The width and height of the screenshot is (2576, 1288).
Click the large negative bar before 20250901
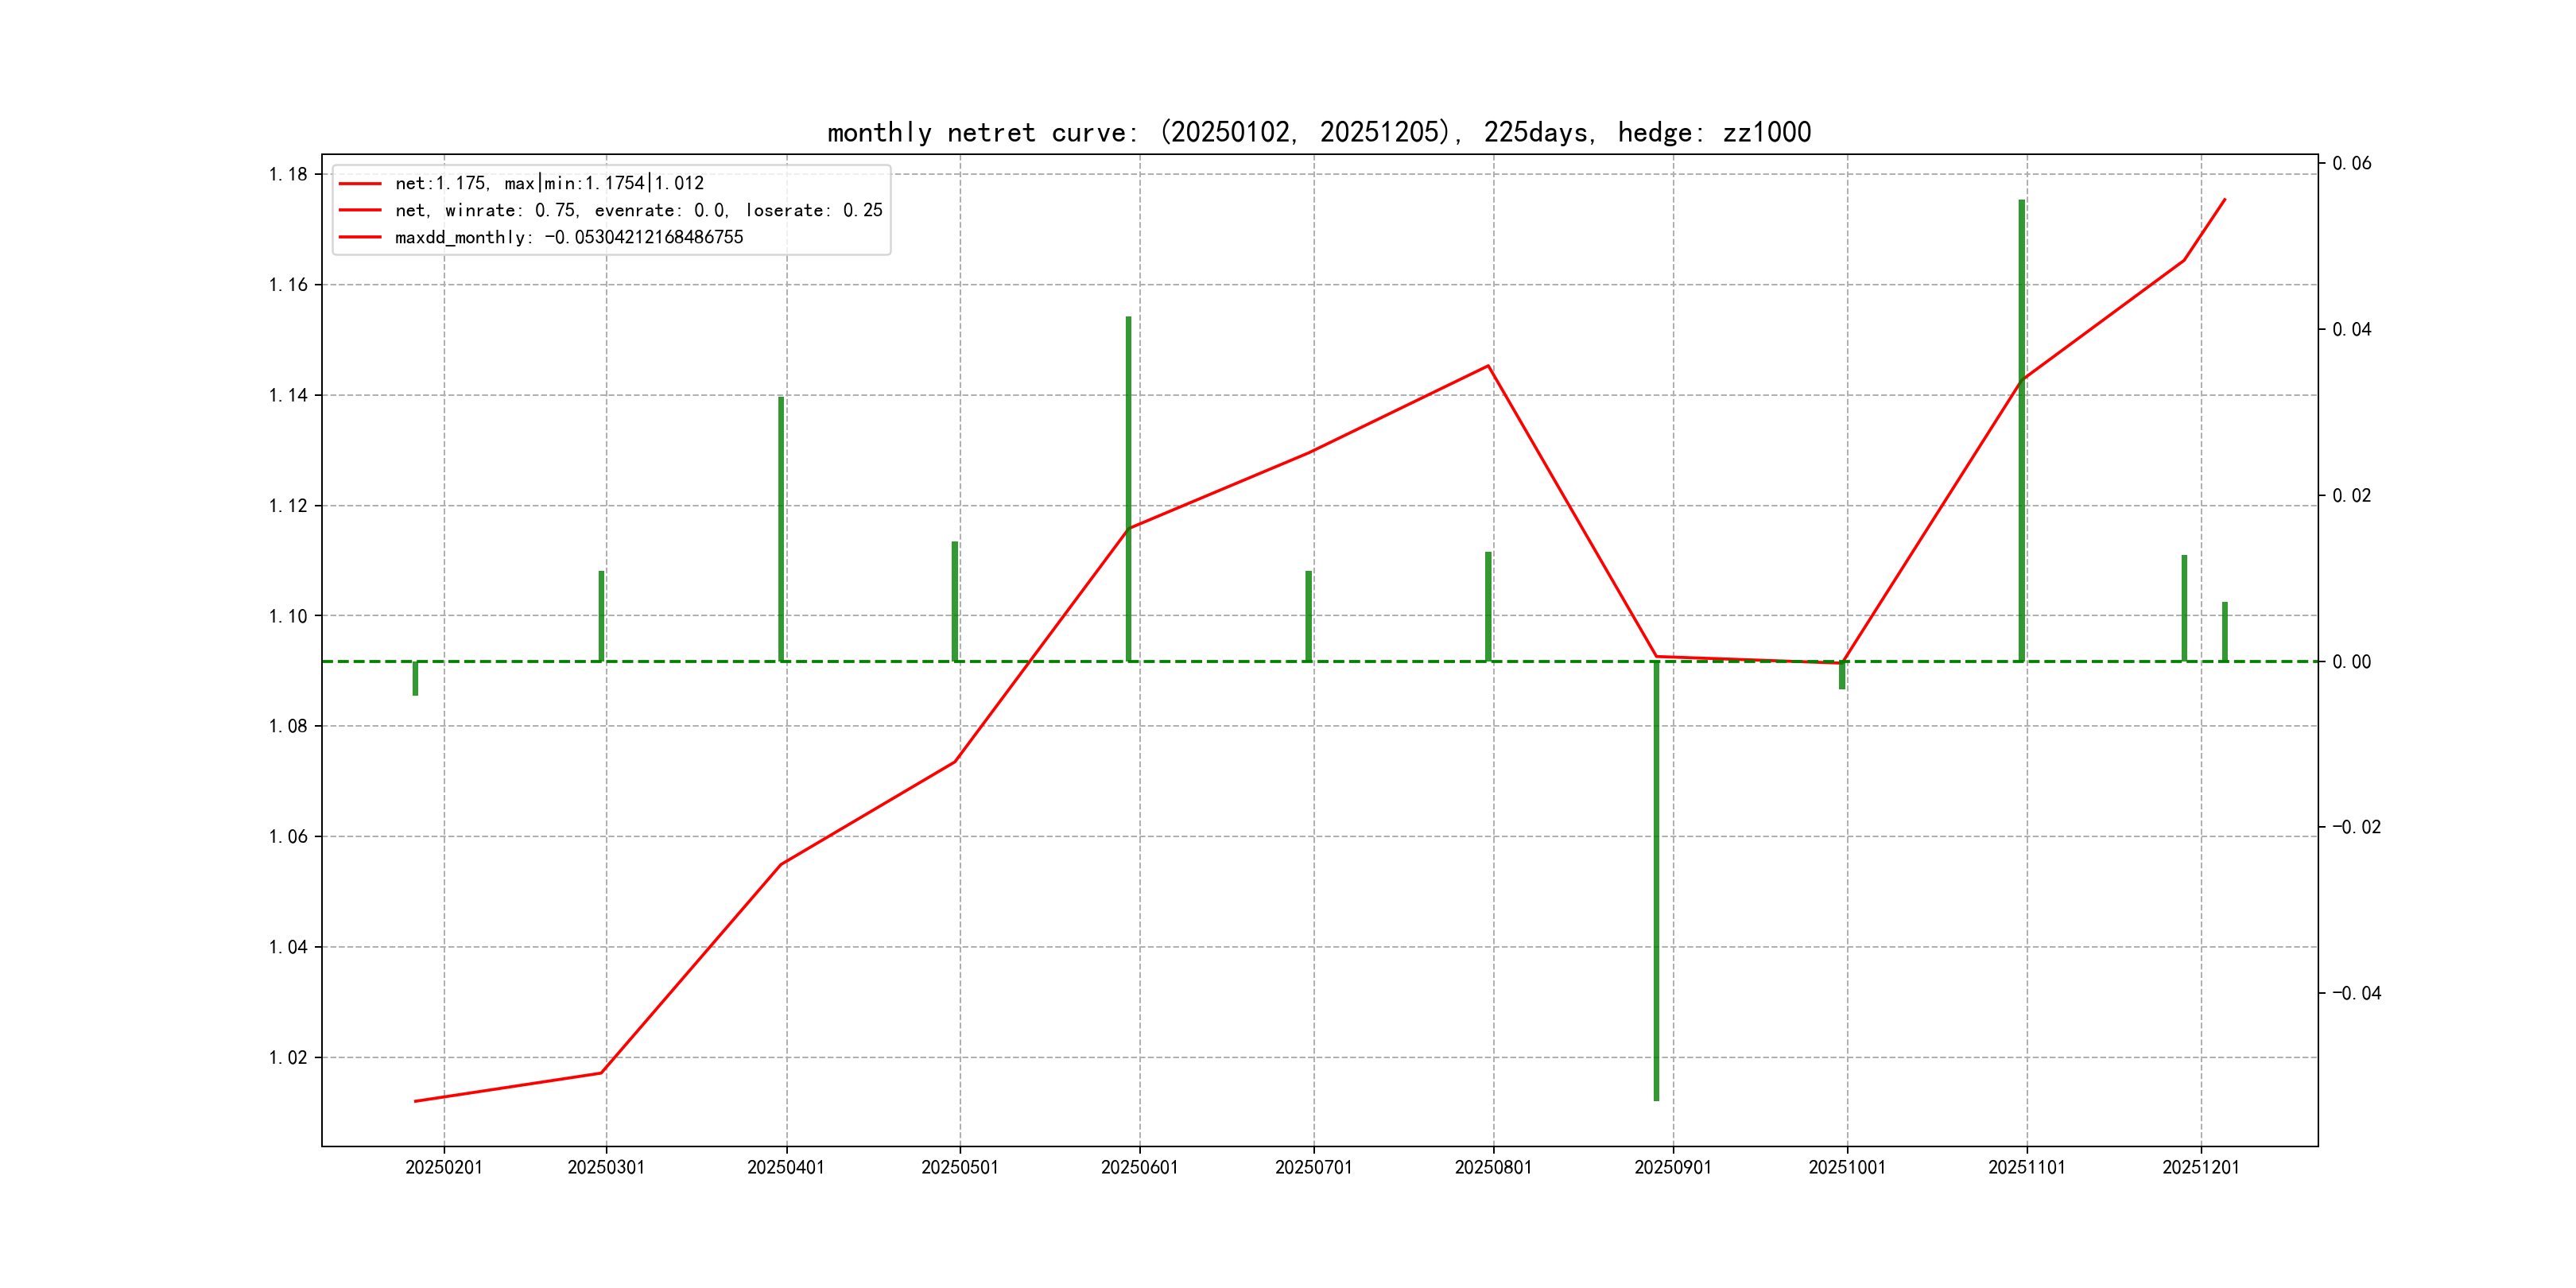click(x=1656, y=880)
